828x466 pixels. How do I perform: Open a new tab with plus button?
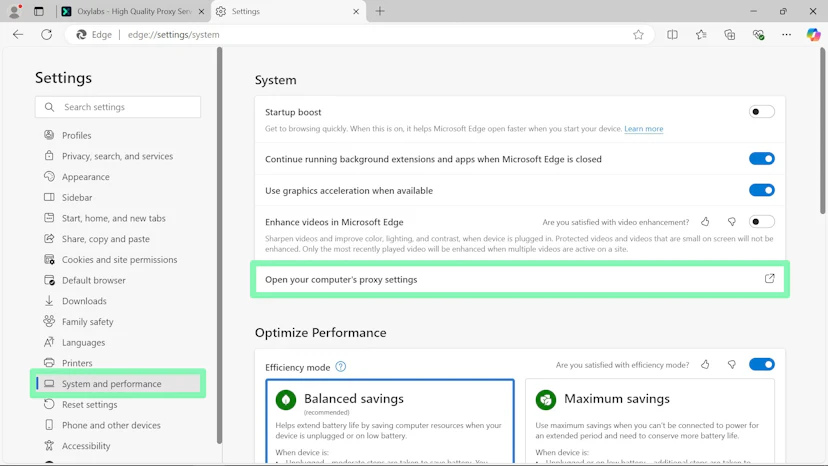(x=380, y=11)
